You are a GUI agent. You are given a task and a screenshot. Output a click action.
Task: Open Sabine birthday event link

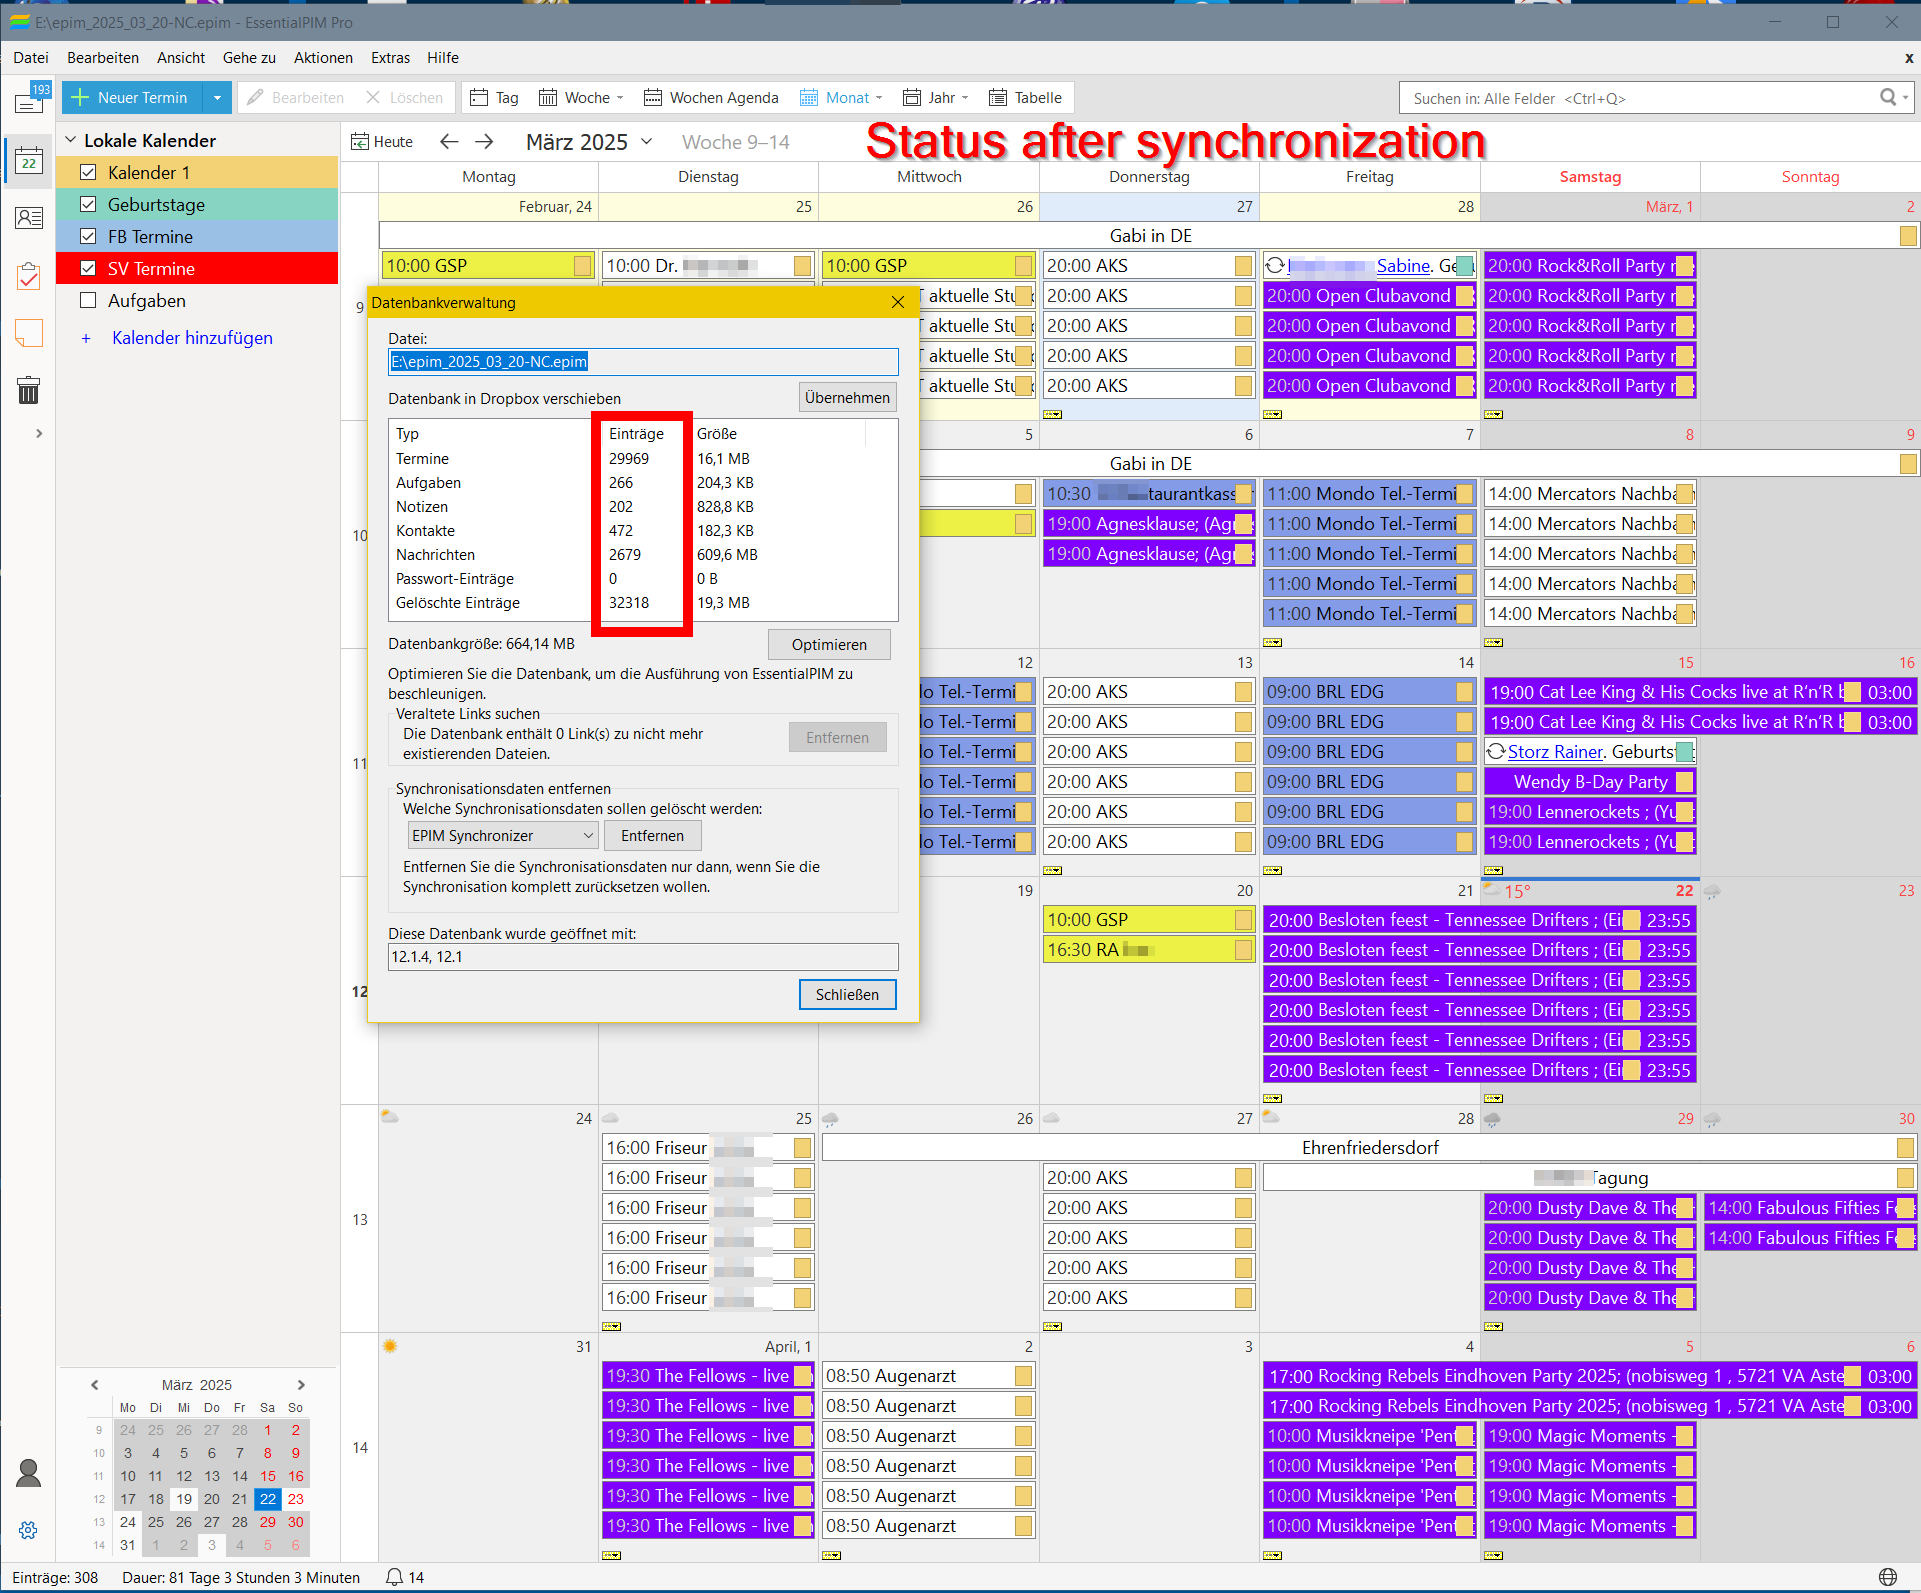coord(1403,266)
